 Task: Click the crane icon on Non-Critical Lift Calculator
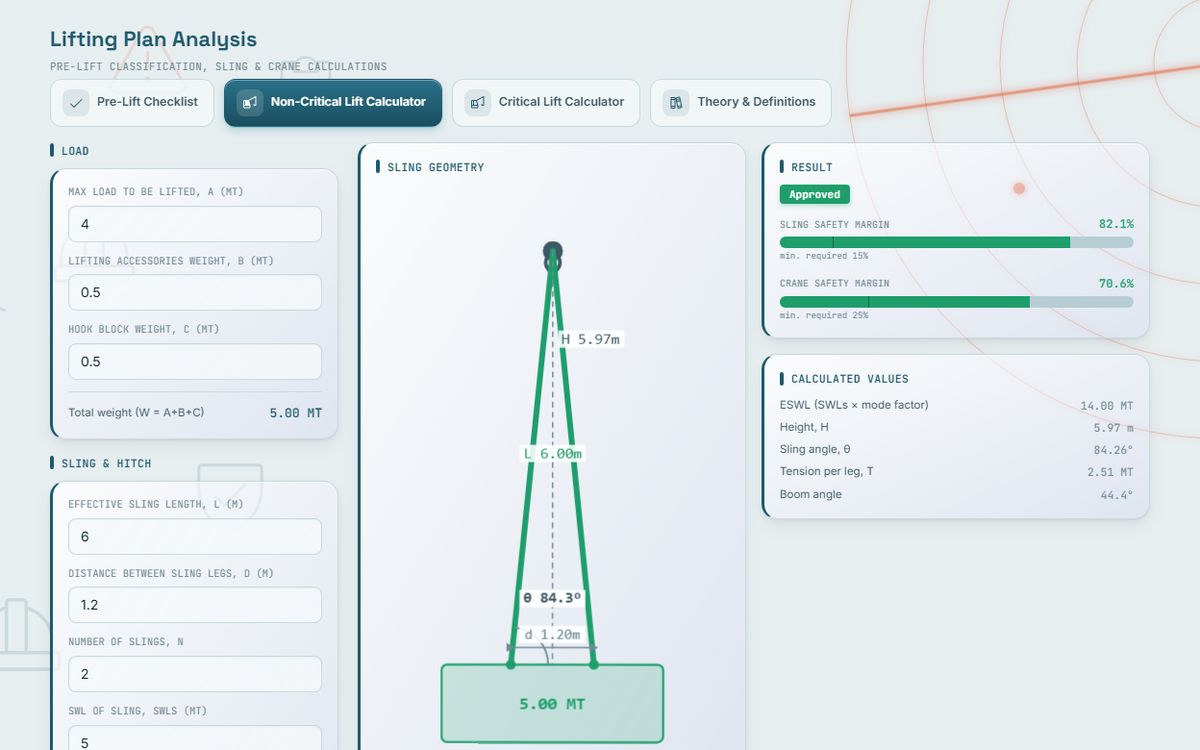click(x=250, y=103)
